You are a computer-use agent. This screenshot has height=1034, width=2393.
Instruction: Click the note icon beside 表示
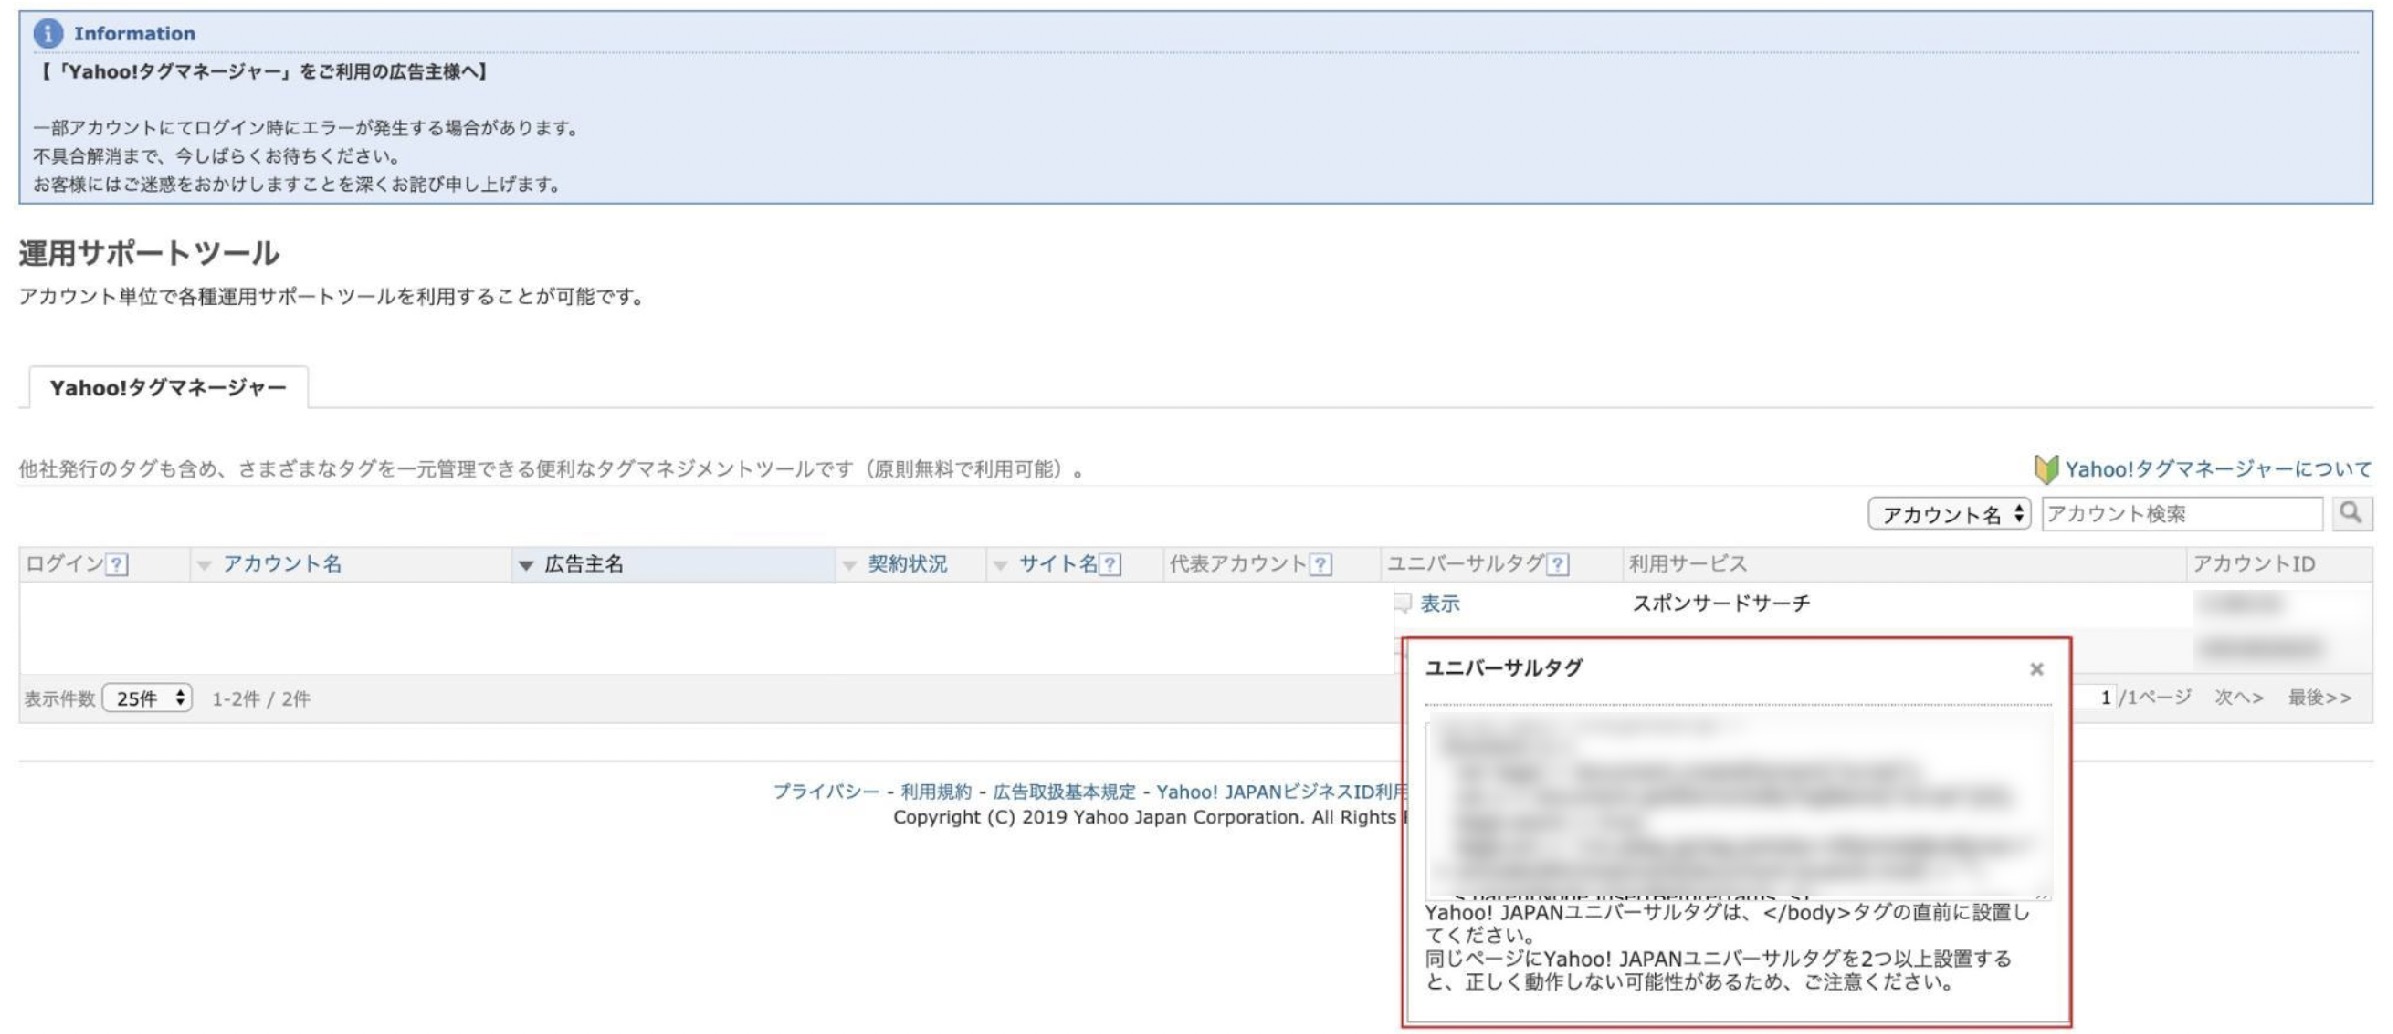point(1403,603)
